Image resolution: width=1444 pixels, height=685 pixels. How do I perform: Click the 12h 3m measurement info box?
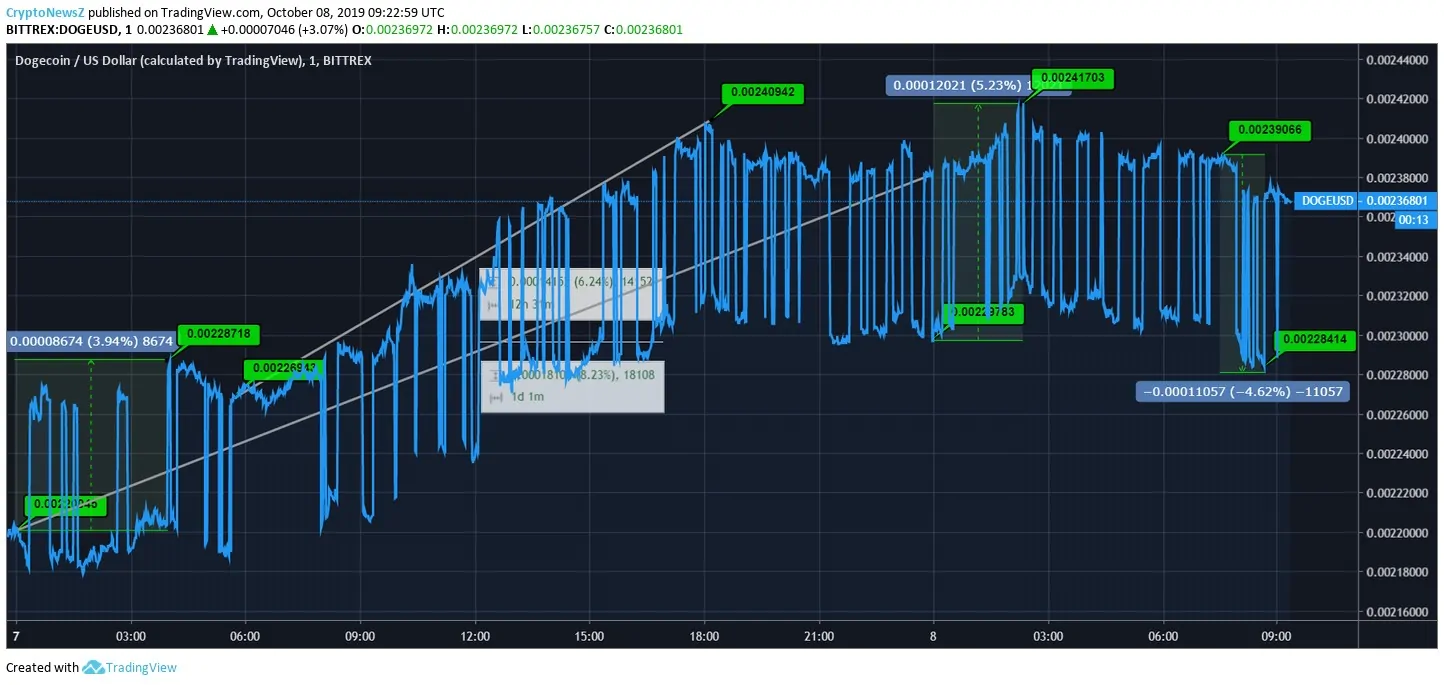[x=570, y=294]
